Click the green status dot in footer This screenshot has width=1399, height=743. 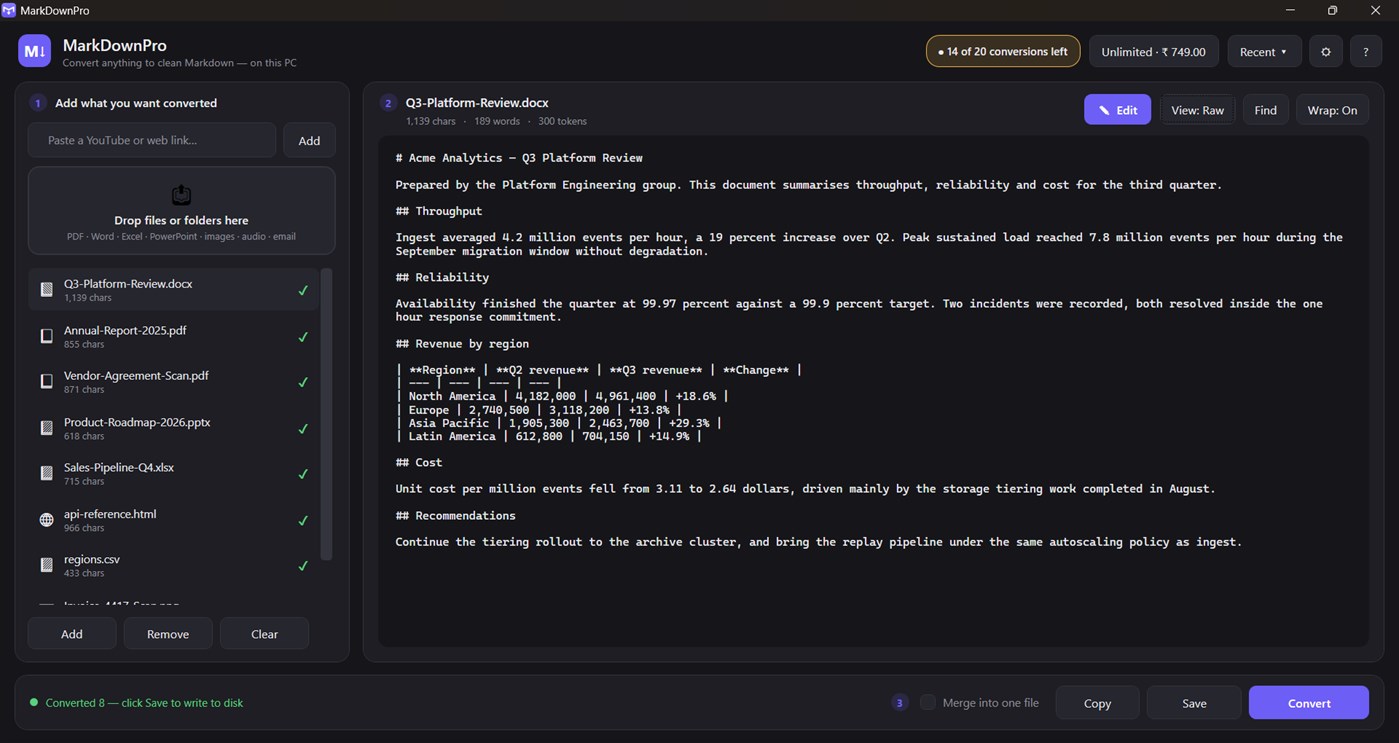34,703
